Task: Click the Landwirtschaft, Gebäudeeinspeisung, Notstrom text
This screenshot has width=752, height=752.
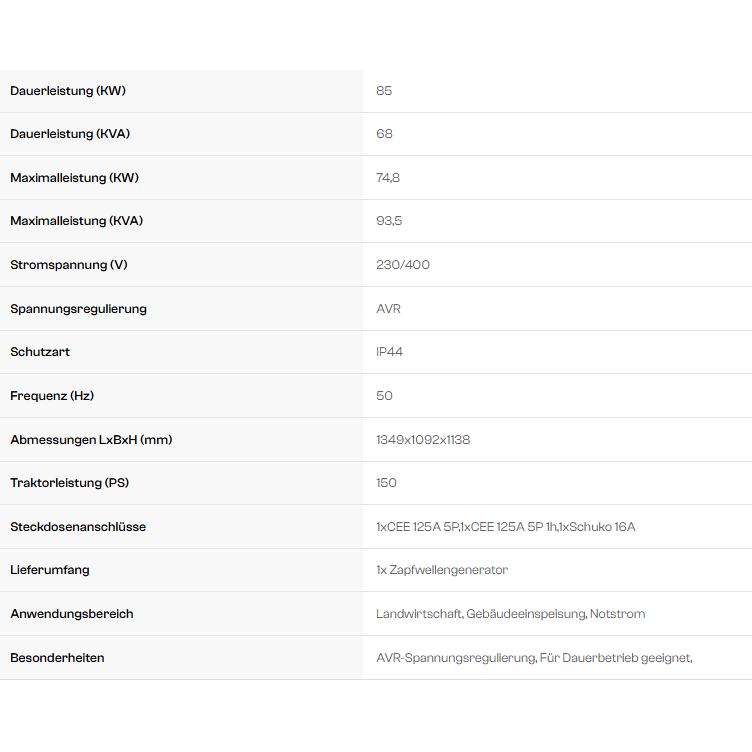Action: pyautogui.click(x=510, y=614)
